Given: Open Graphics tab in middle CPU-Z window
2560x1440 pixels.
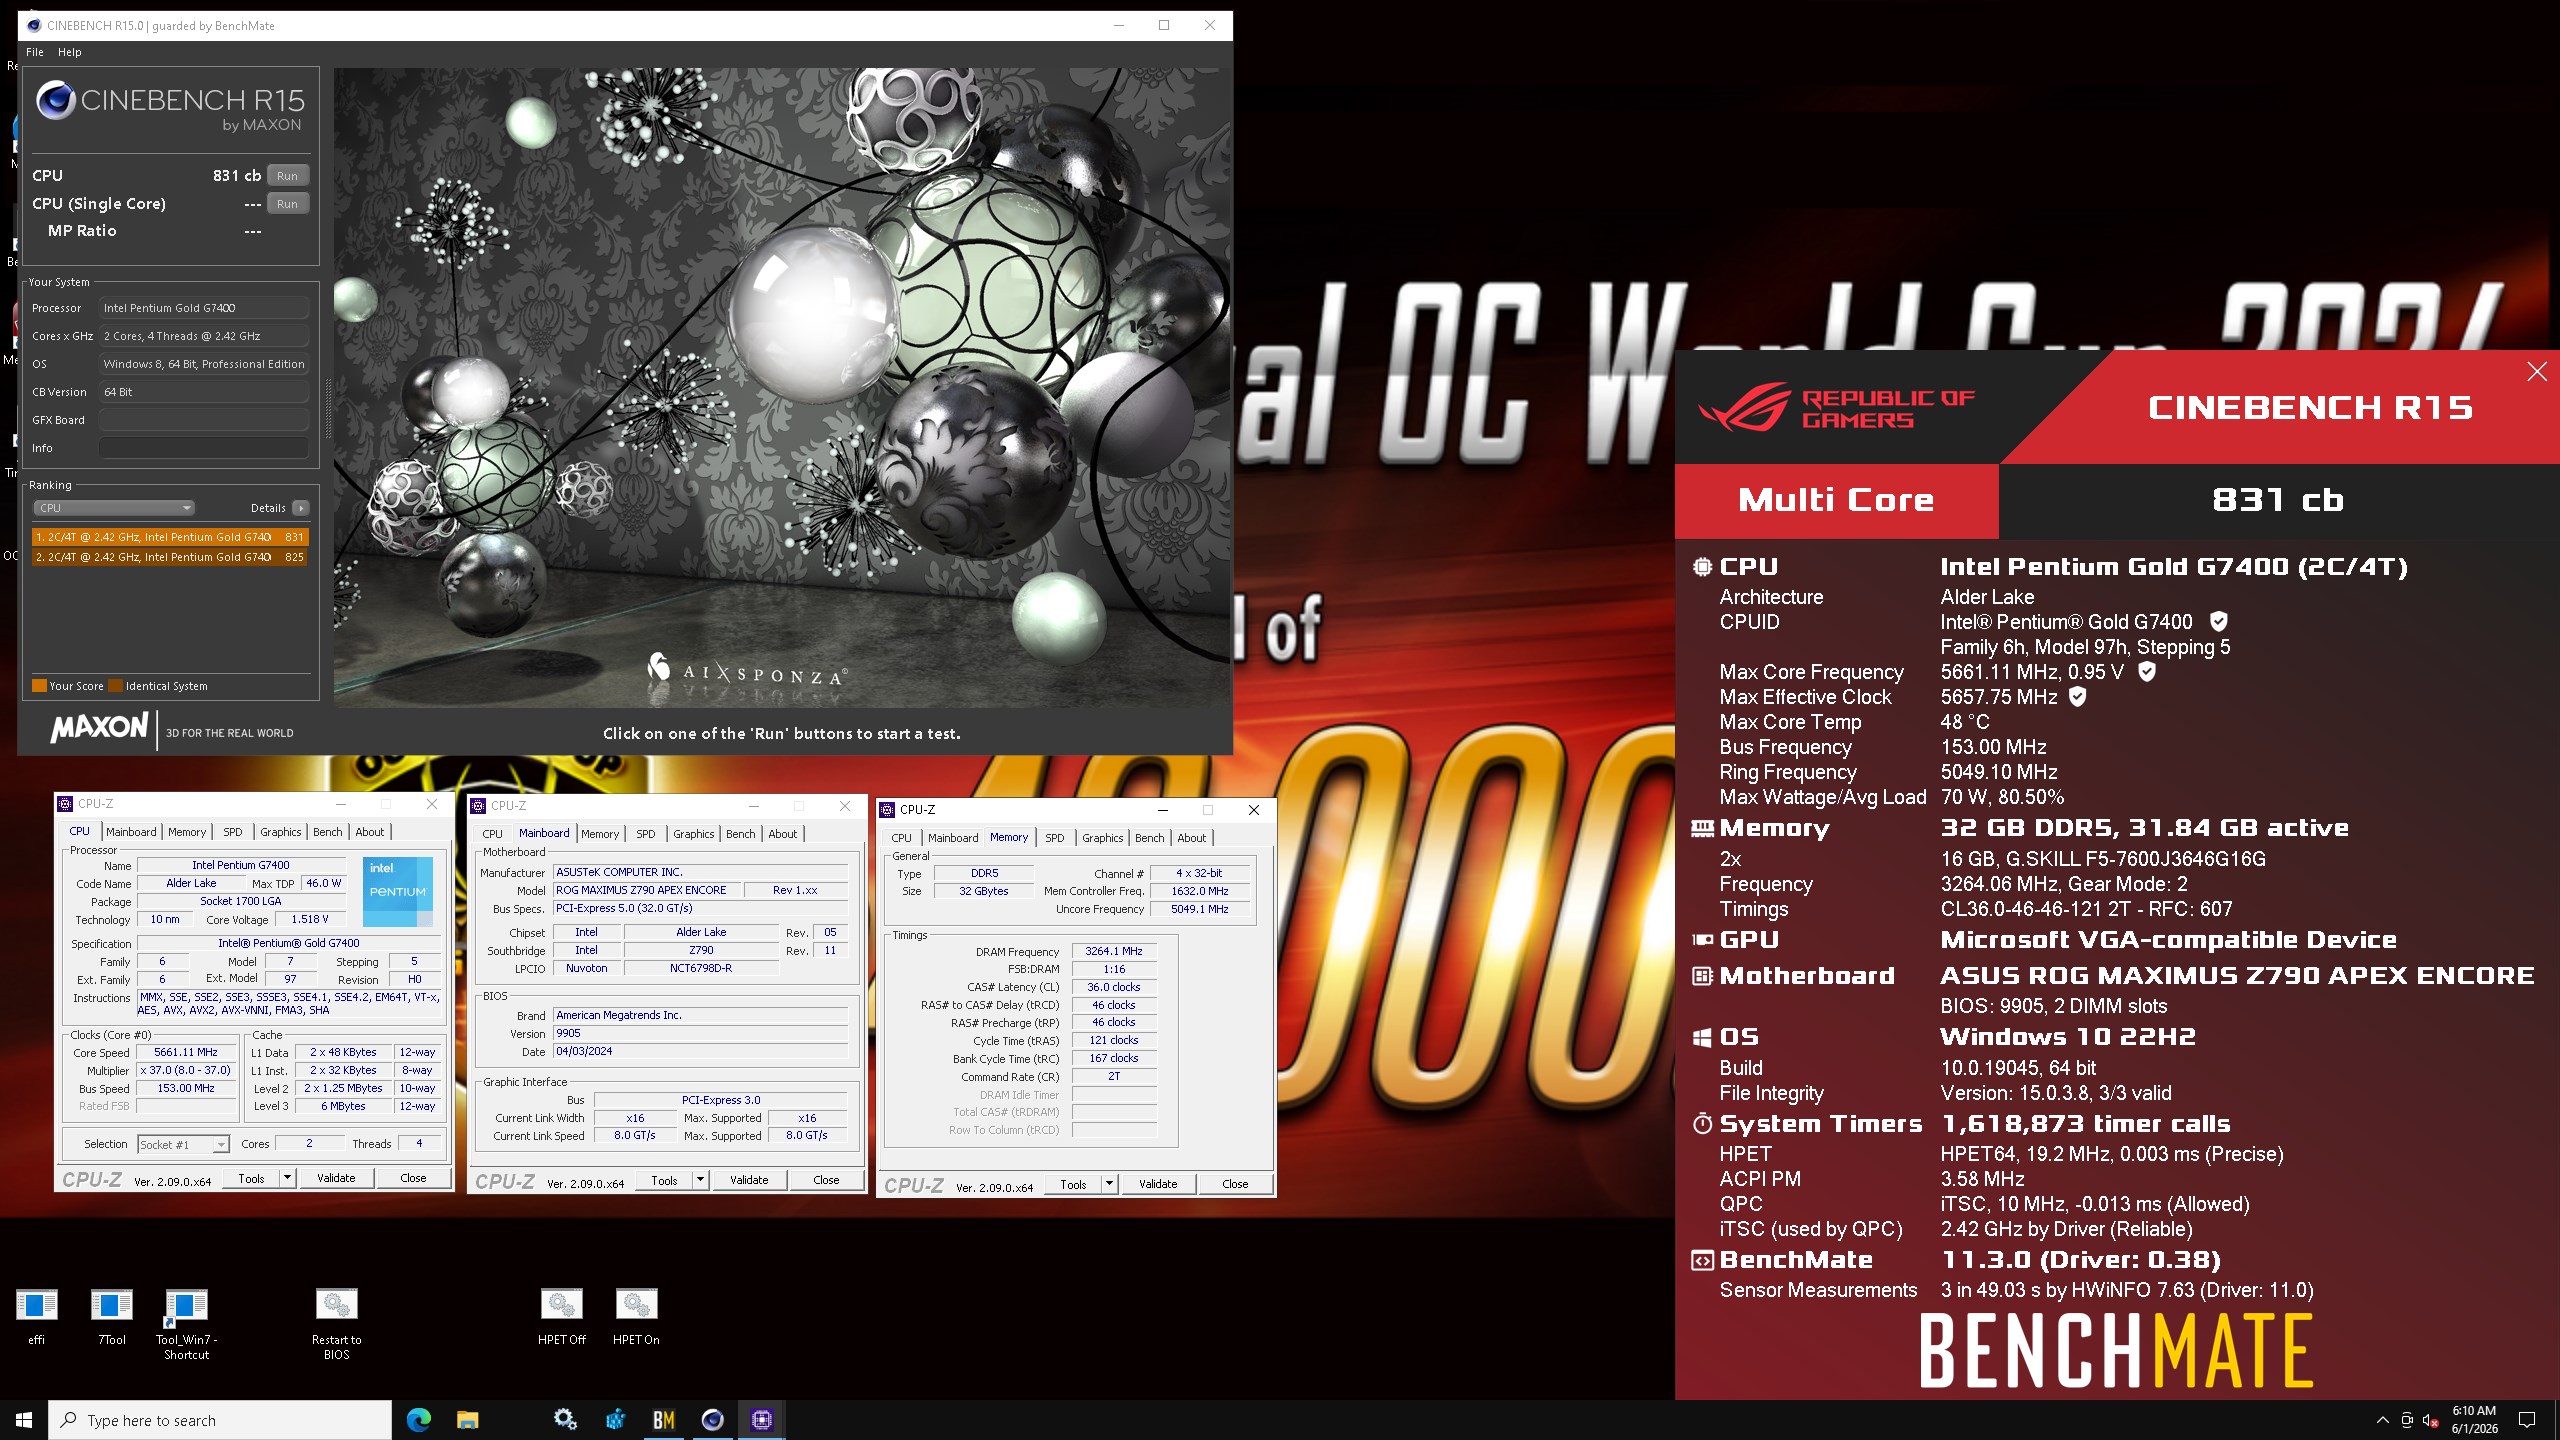Looking at the screenshot, I should [x=694, y=834].
